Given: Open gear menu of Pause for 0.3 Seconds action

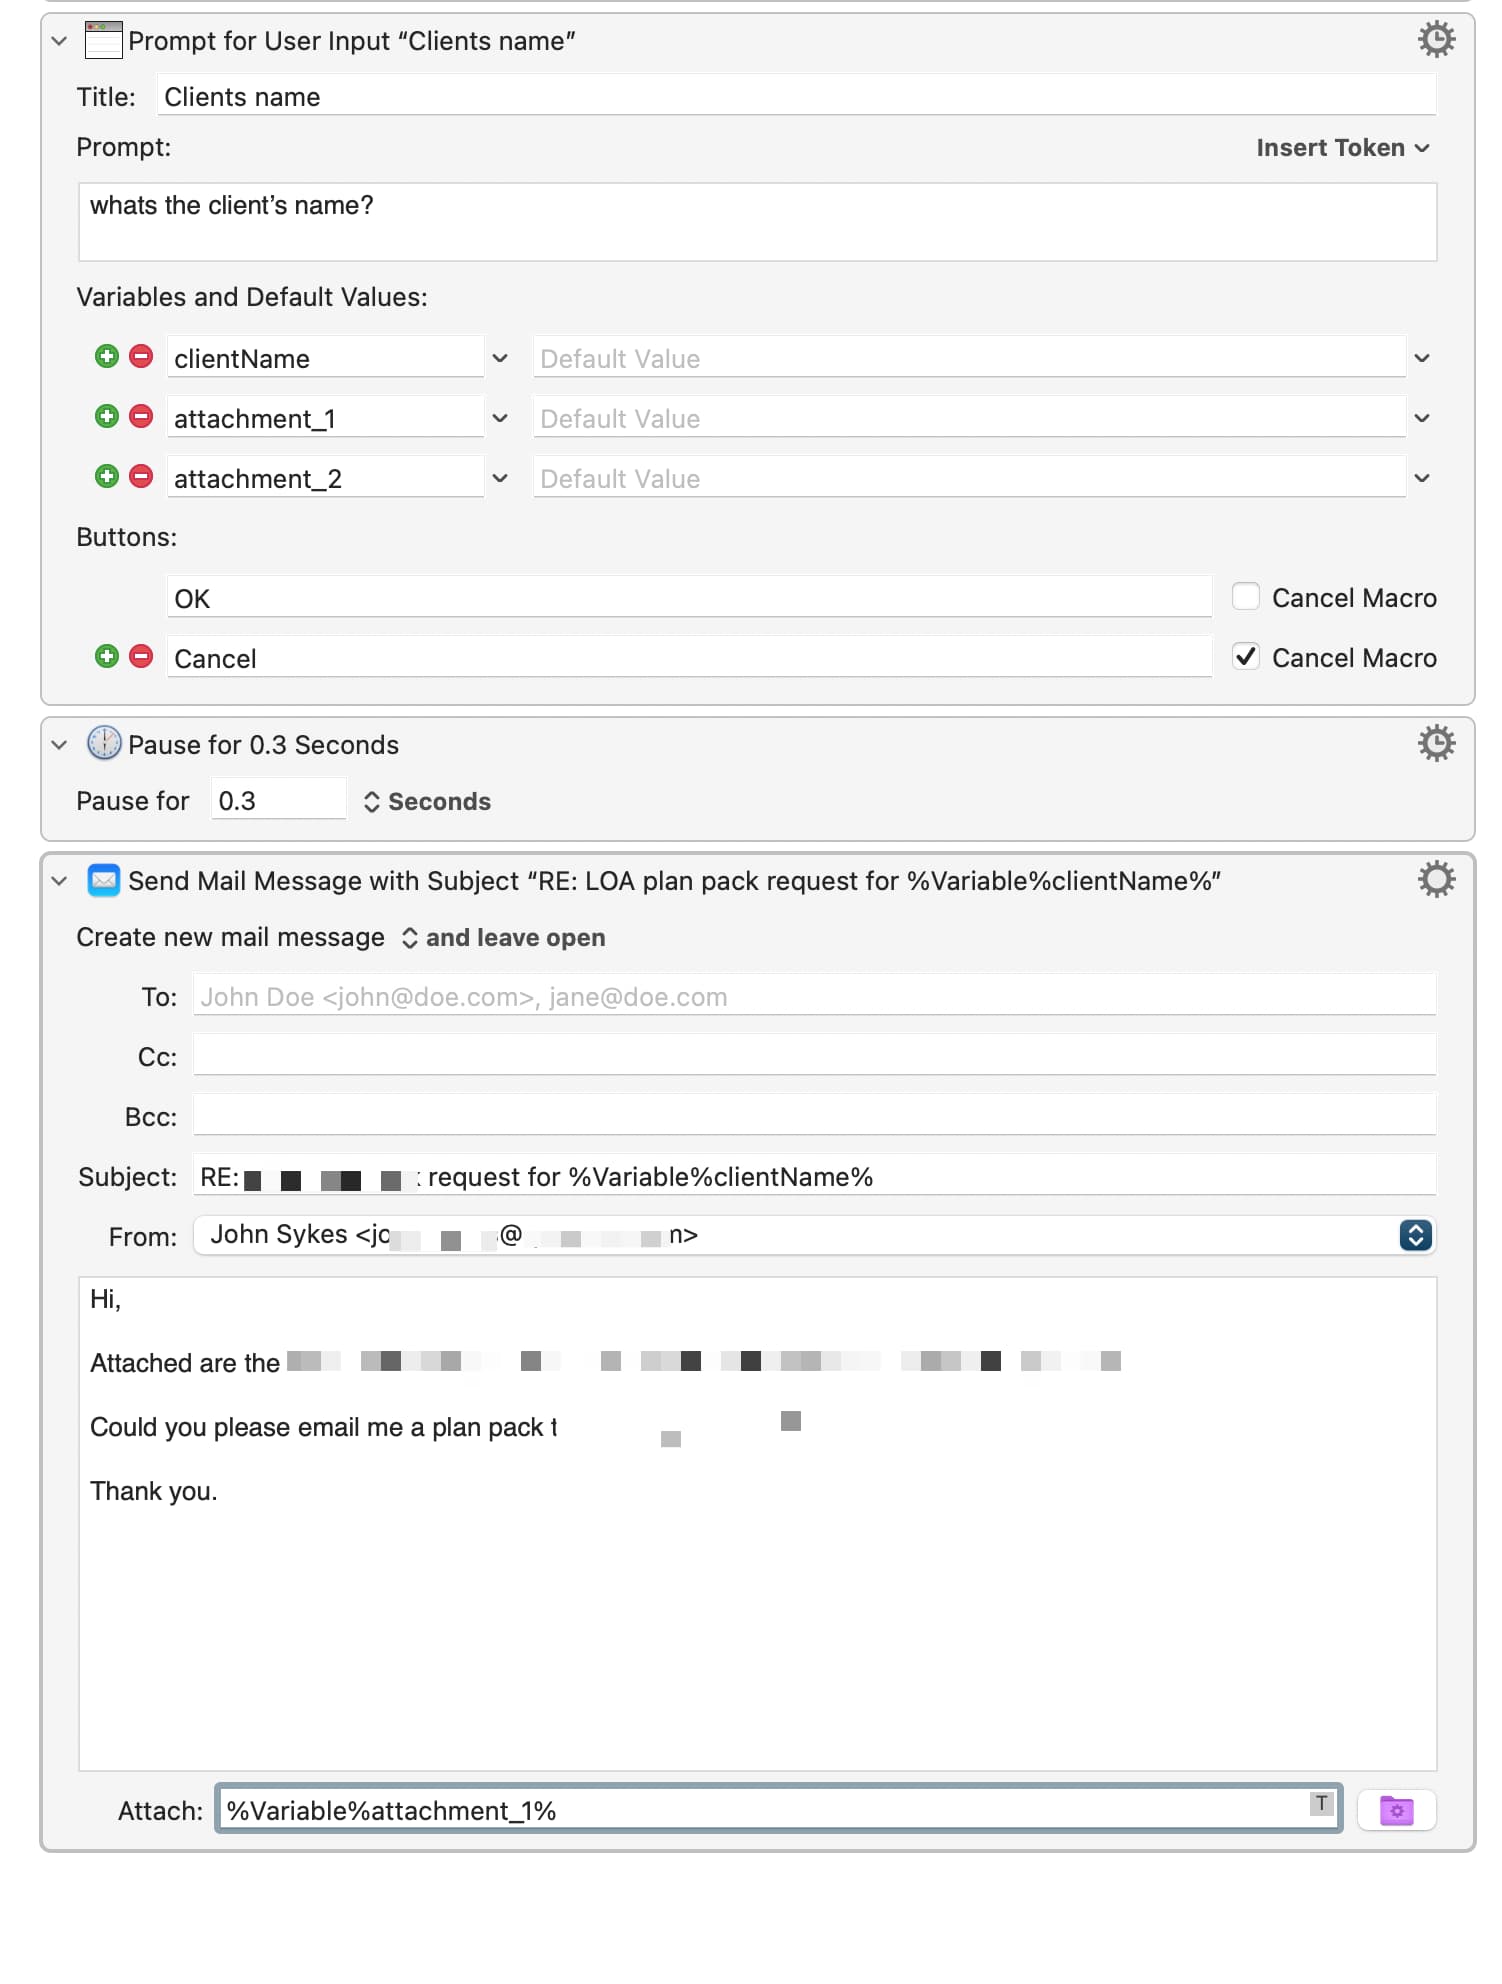Looking at the screenshot, I should click(x=1436, y=744).
